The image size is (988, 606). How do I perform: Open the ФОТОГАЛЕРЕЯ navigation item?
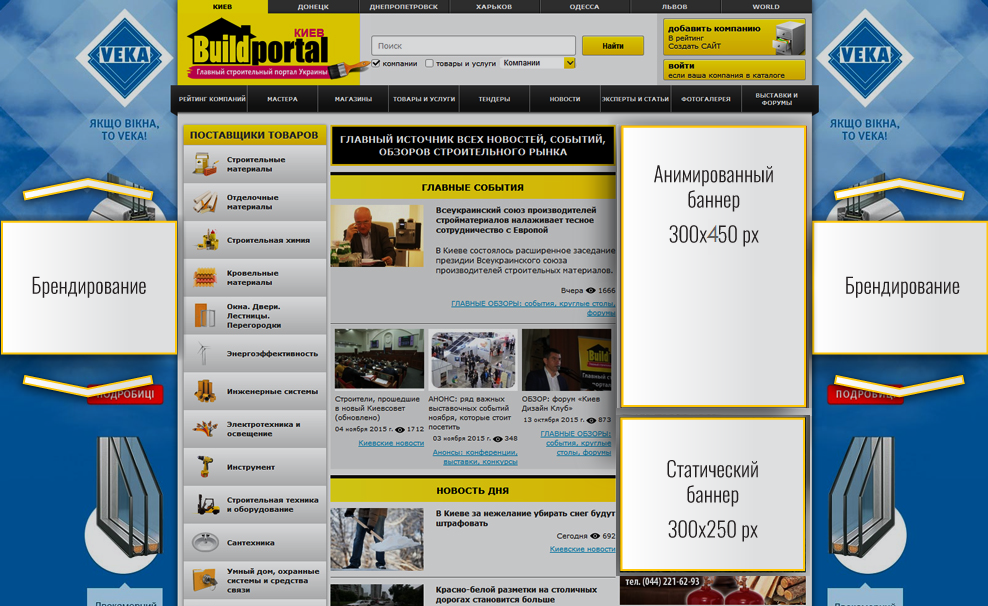[706, 99]
